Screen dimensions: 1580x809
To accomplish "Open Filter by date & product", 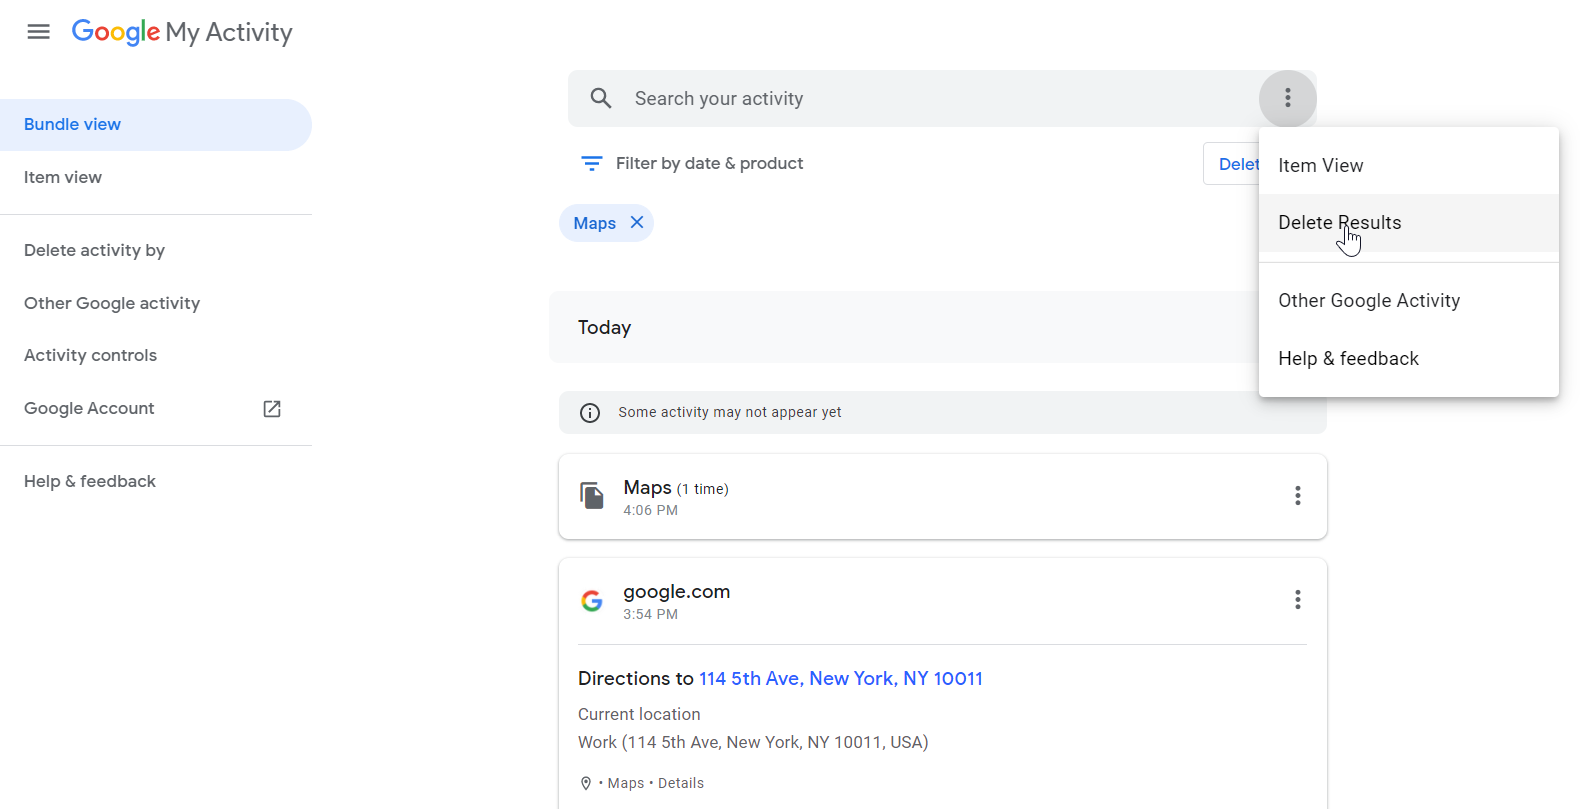I will click(x=692, y=163).
